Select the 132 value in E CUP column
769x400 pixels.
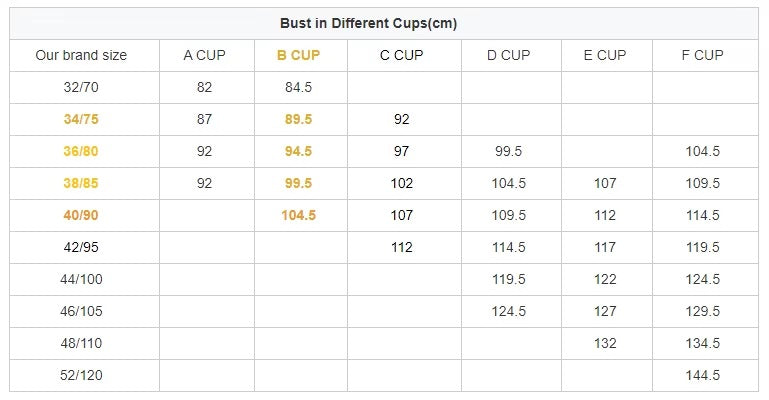[x=605, y=343]
